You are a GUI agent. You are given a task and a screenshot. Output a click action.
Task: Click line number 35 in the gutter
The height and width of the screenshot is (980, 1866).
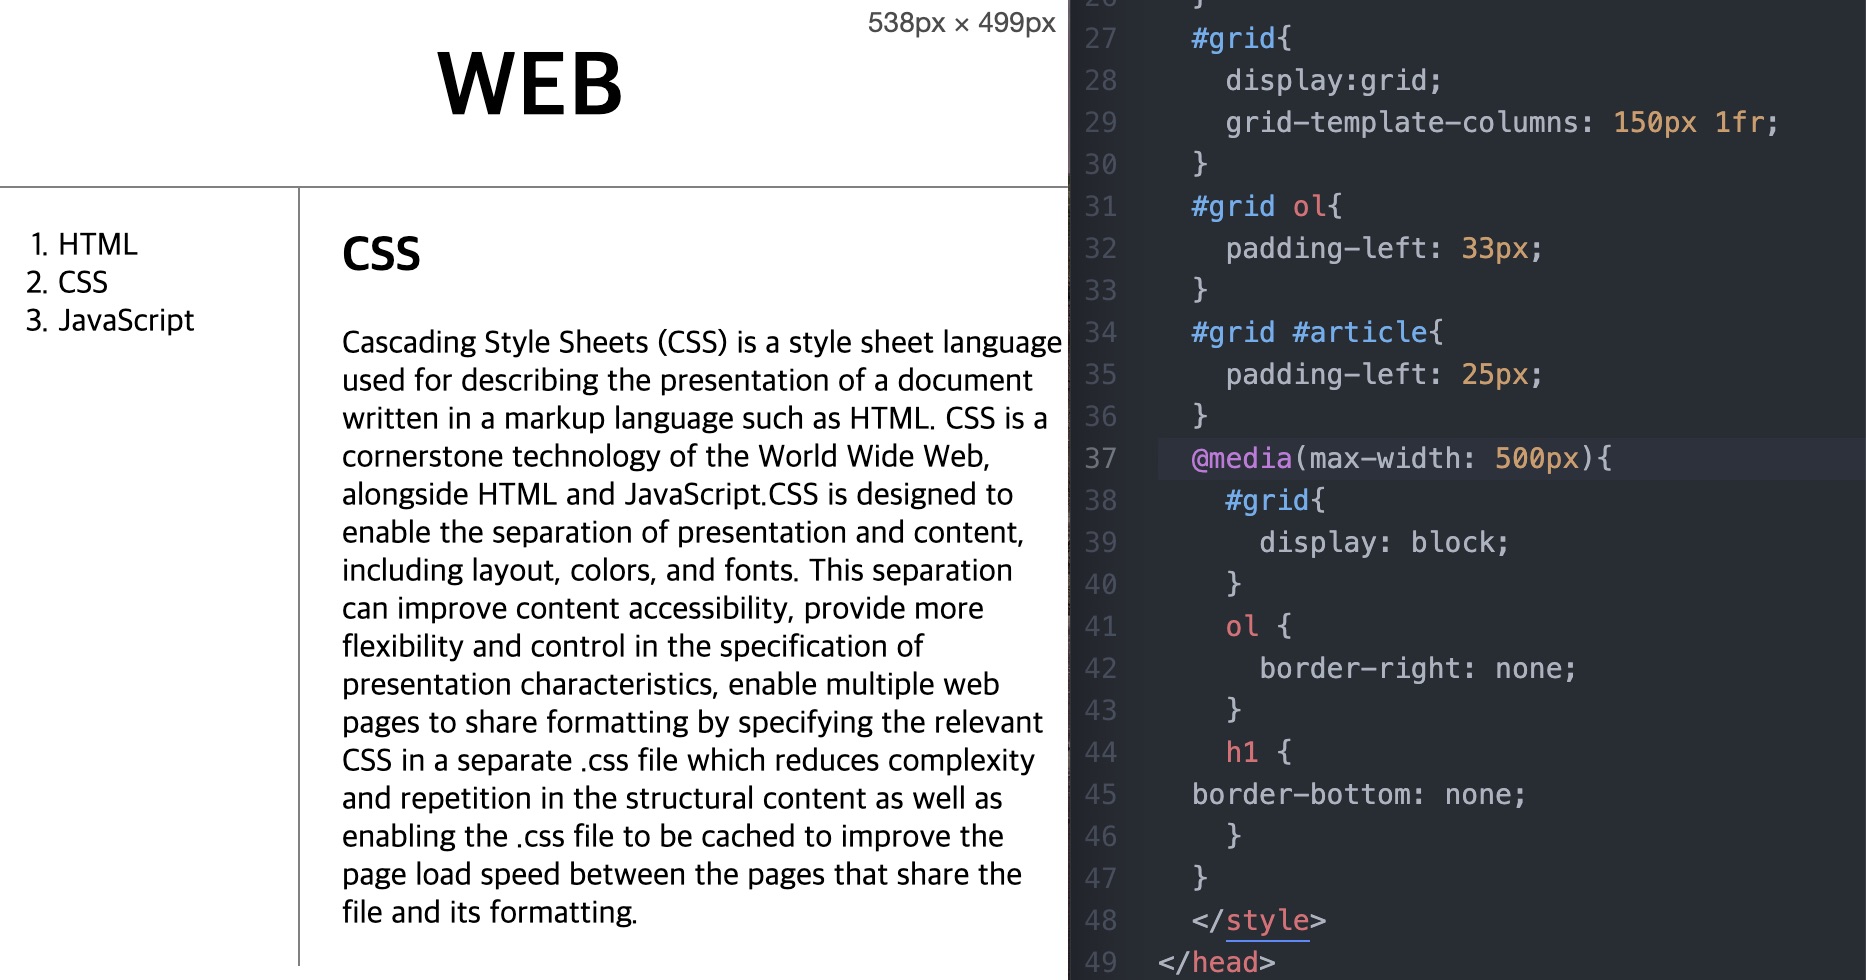click(x=1100, y=374)
